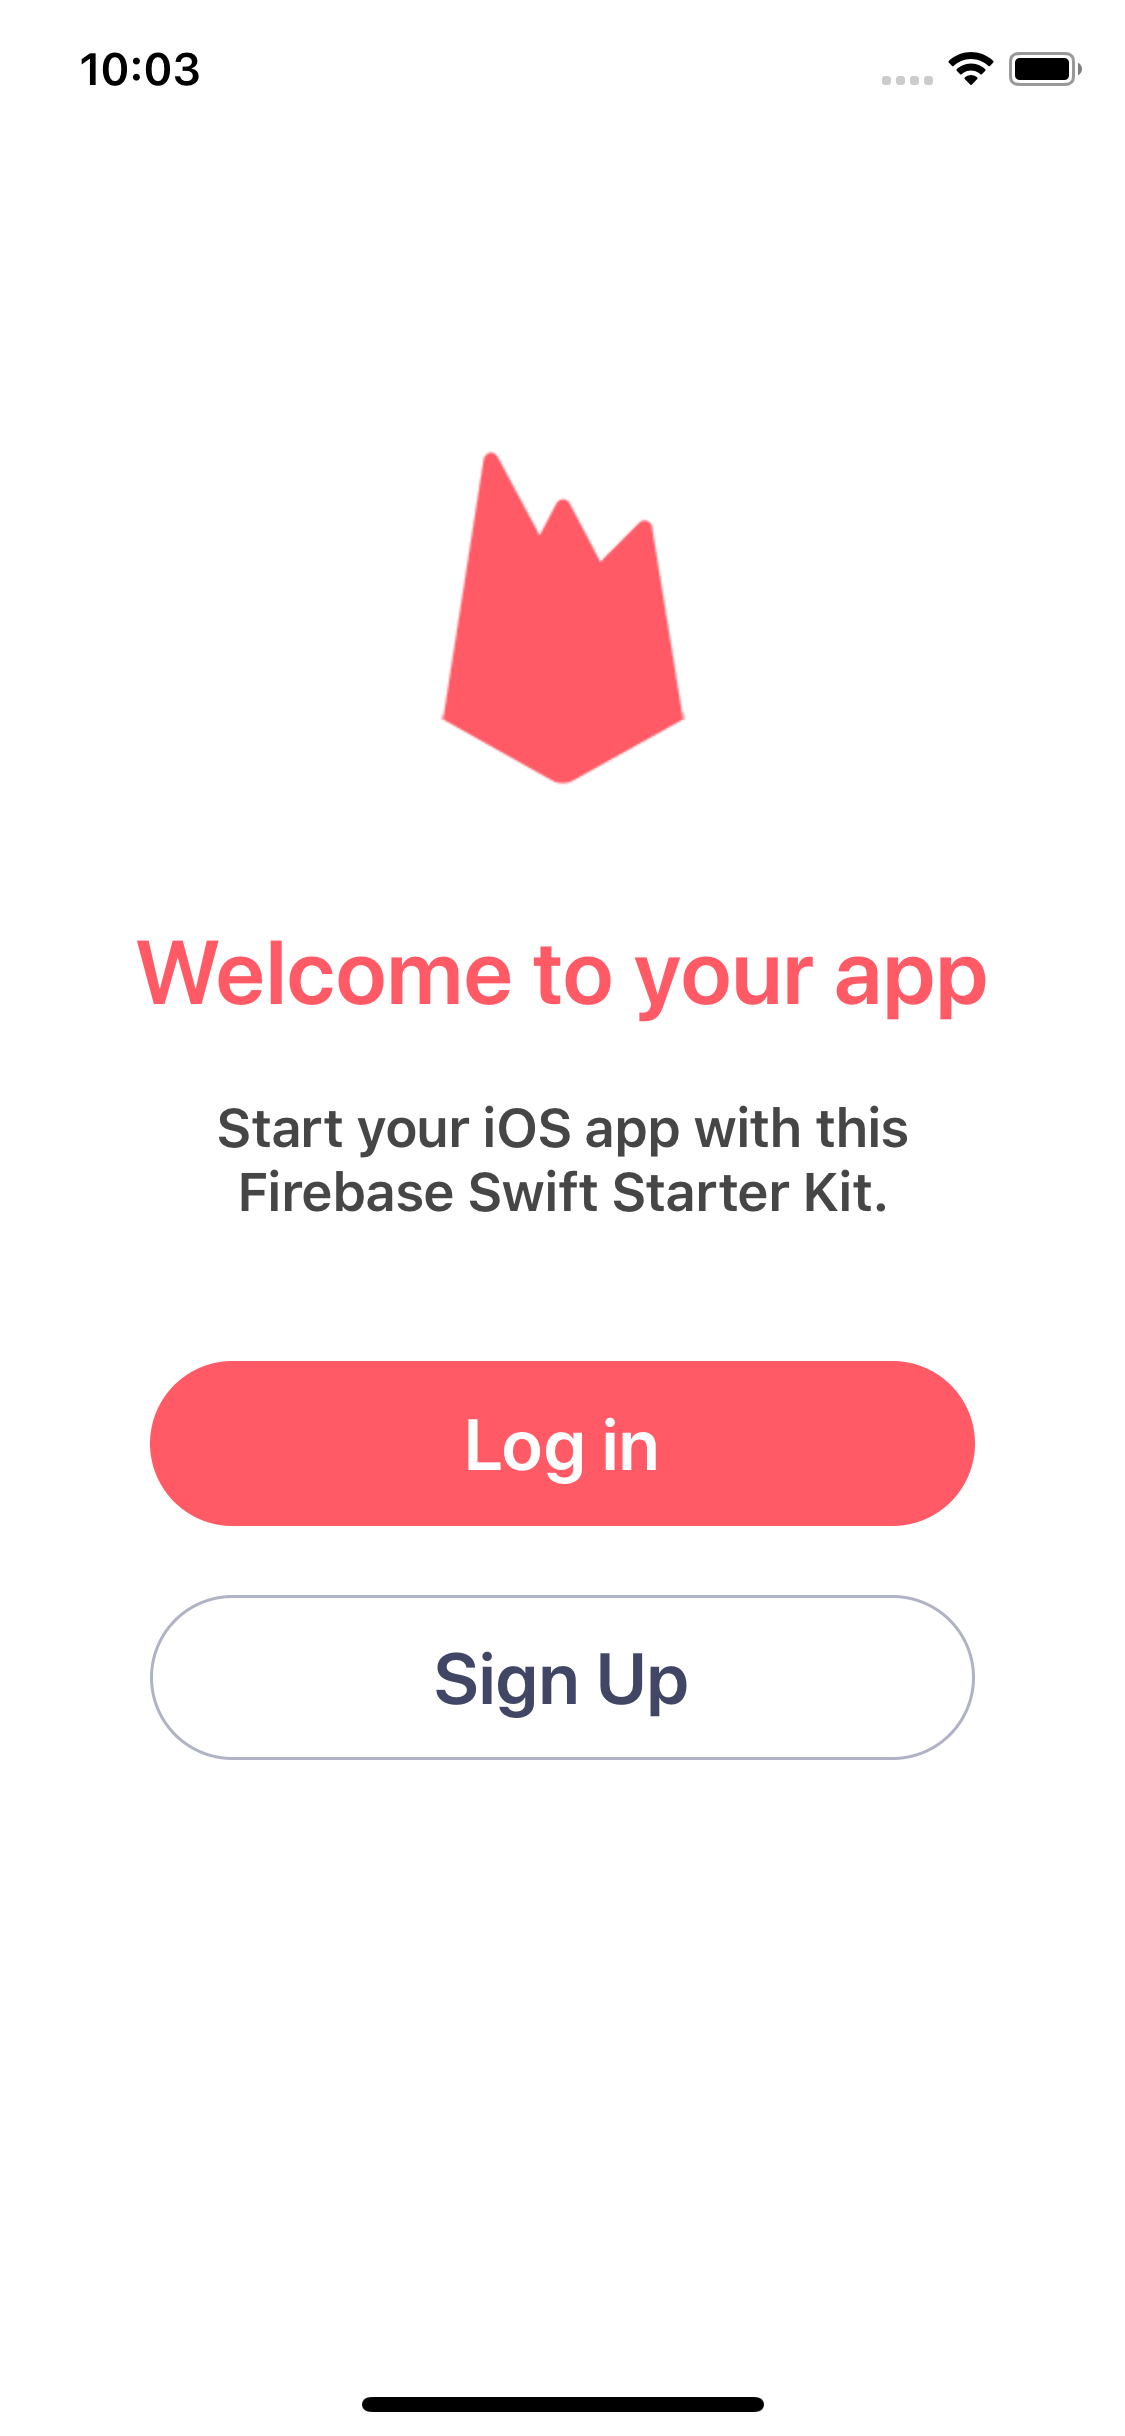Click the 'Firebase Swift Starter Kit.' text line
Image resolution: width=1125 pixels, height=2436 pixels.
pyautogui.click(x=563, y=1193)
